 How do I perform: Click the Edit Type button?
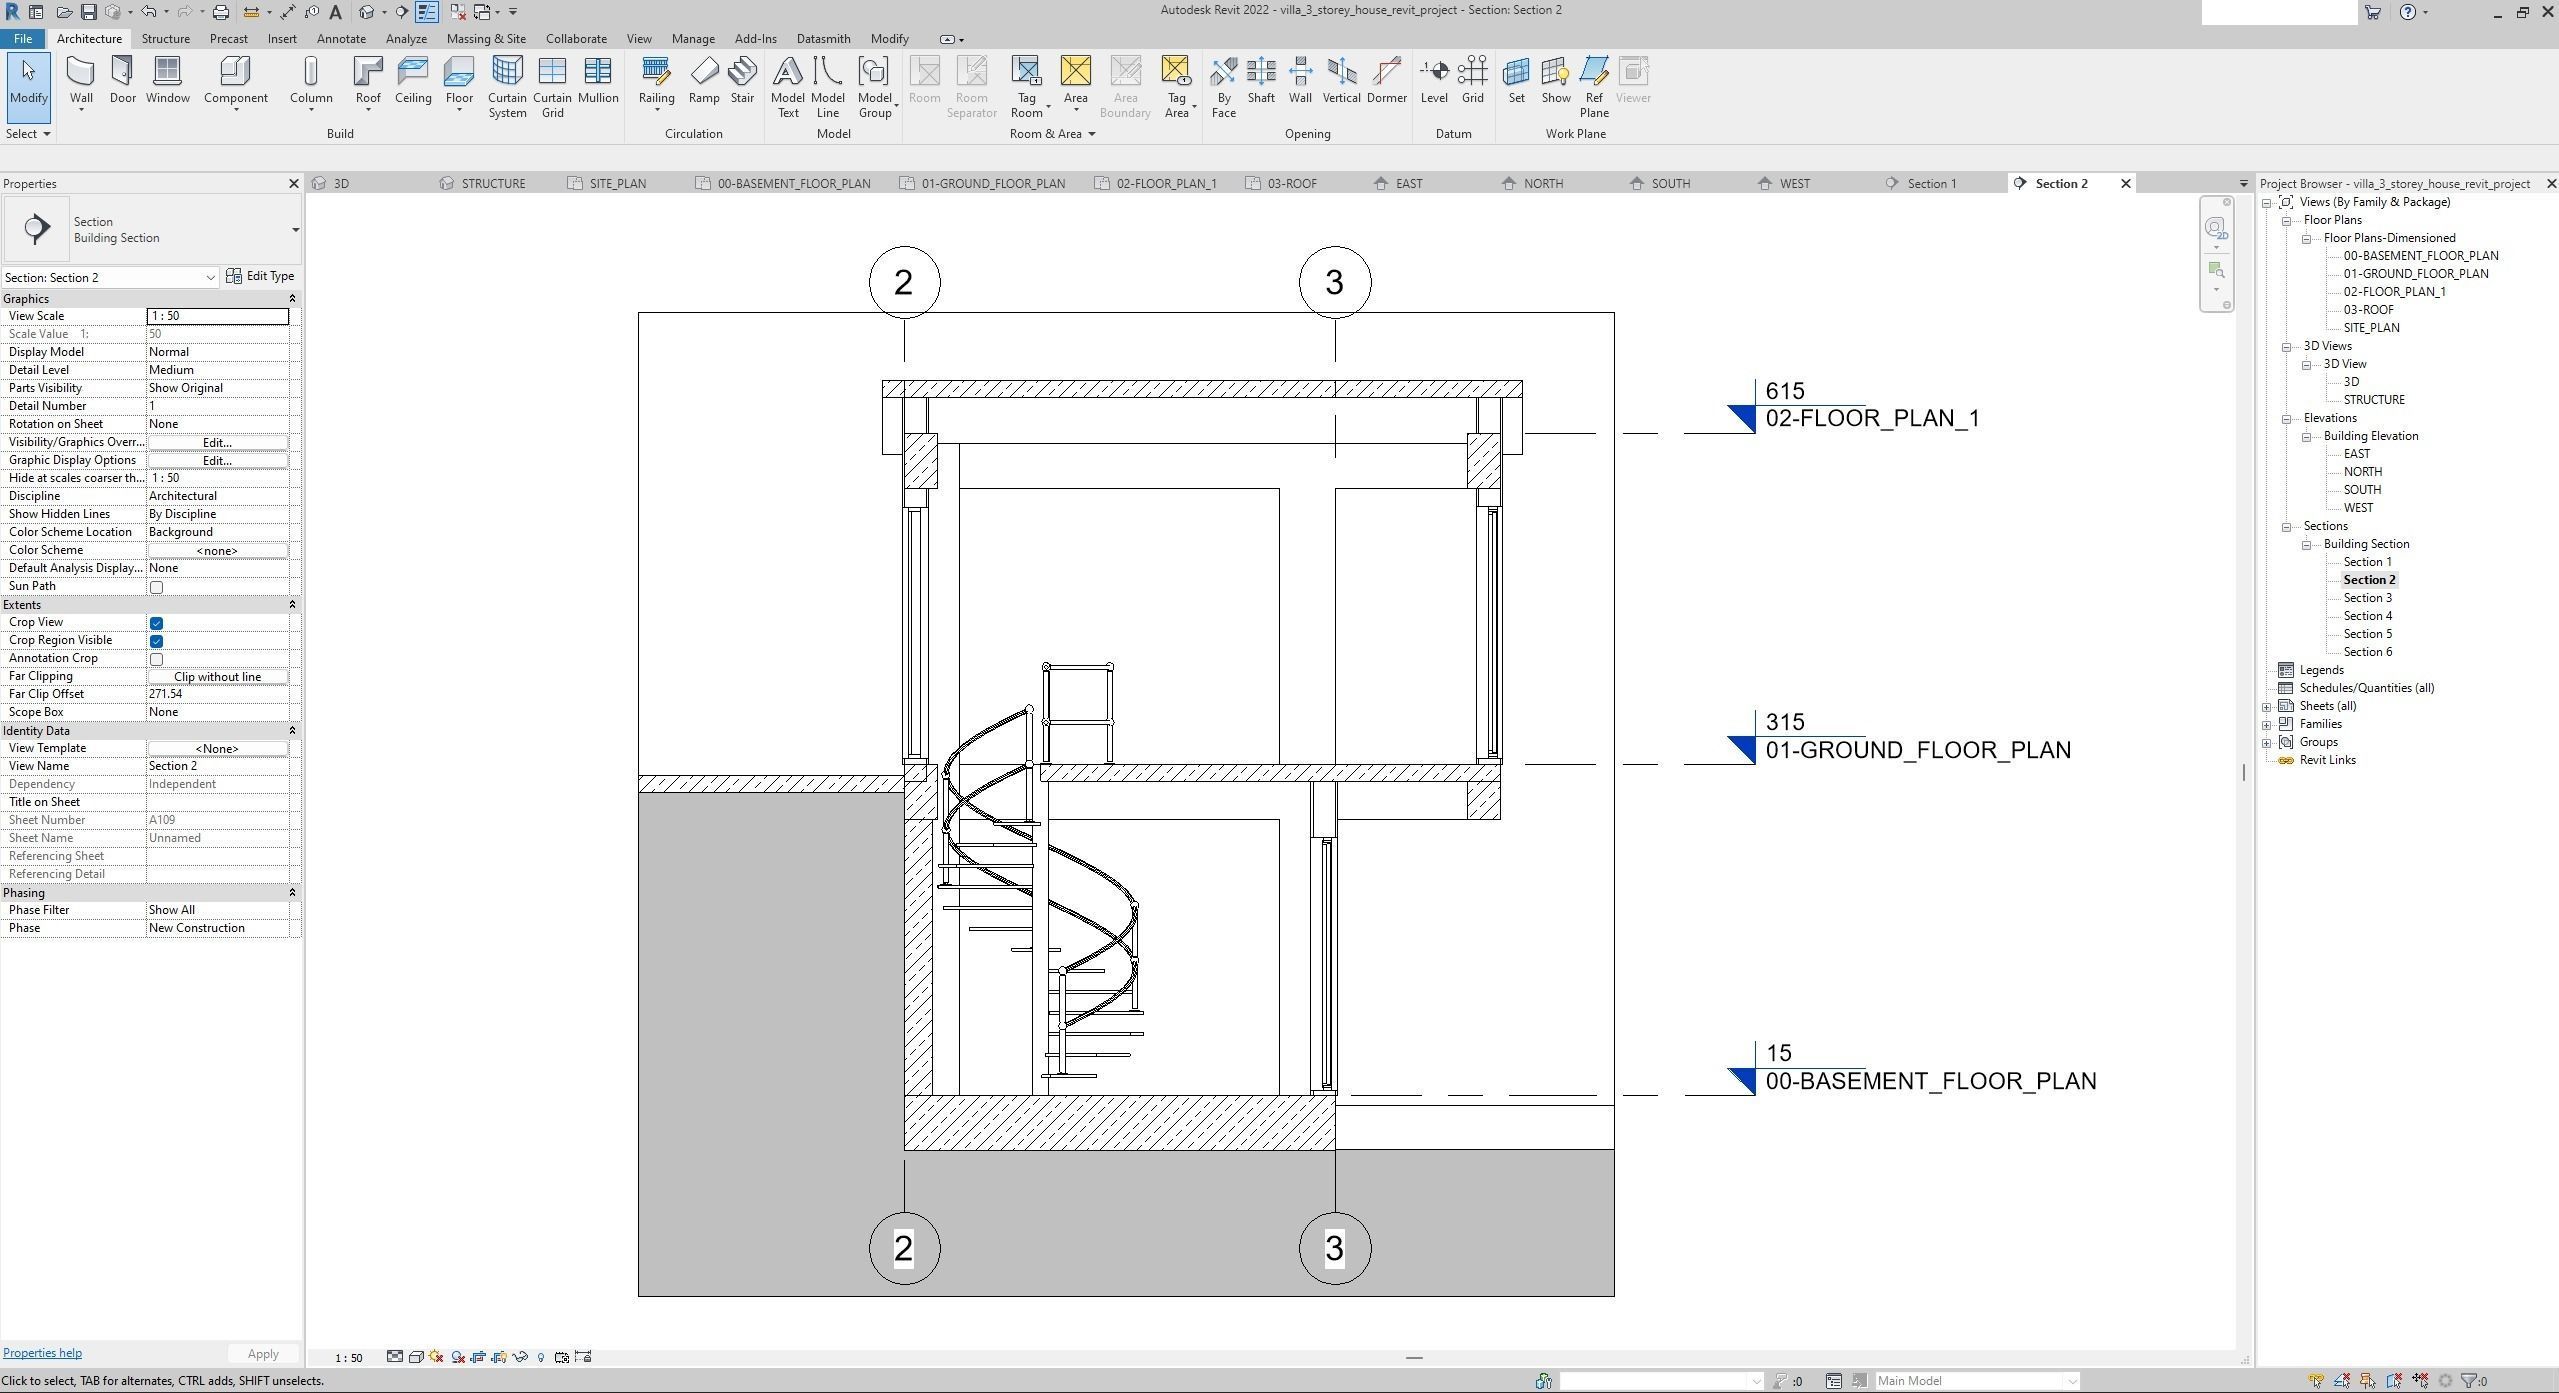point(261,276)
